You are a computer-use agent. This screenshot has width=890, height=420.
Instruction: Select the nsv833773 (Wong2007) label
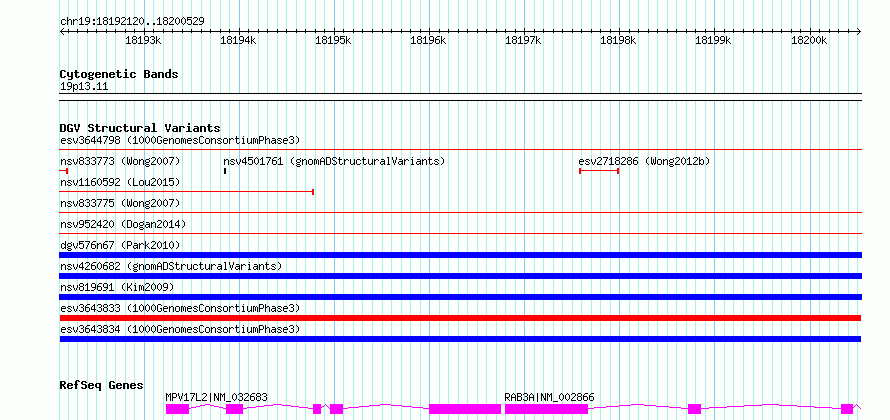[120, 161]
